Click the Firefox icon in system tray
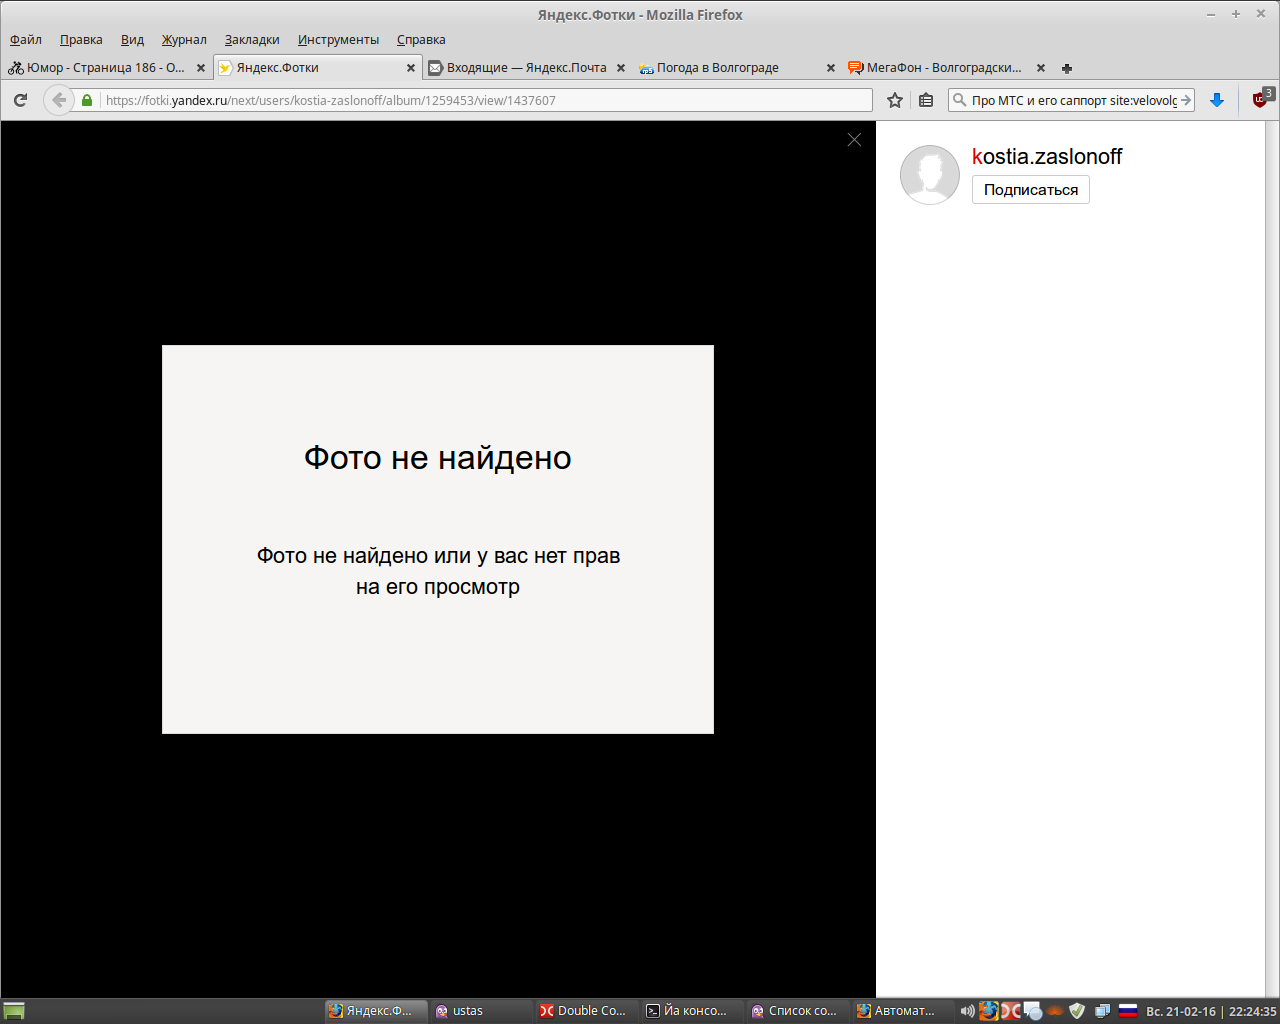1280x1024 pixels. click(x=989, y=1011)
